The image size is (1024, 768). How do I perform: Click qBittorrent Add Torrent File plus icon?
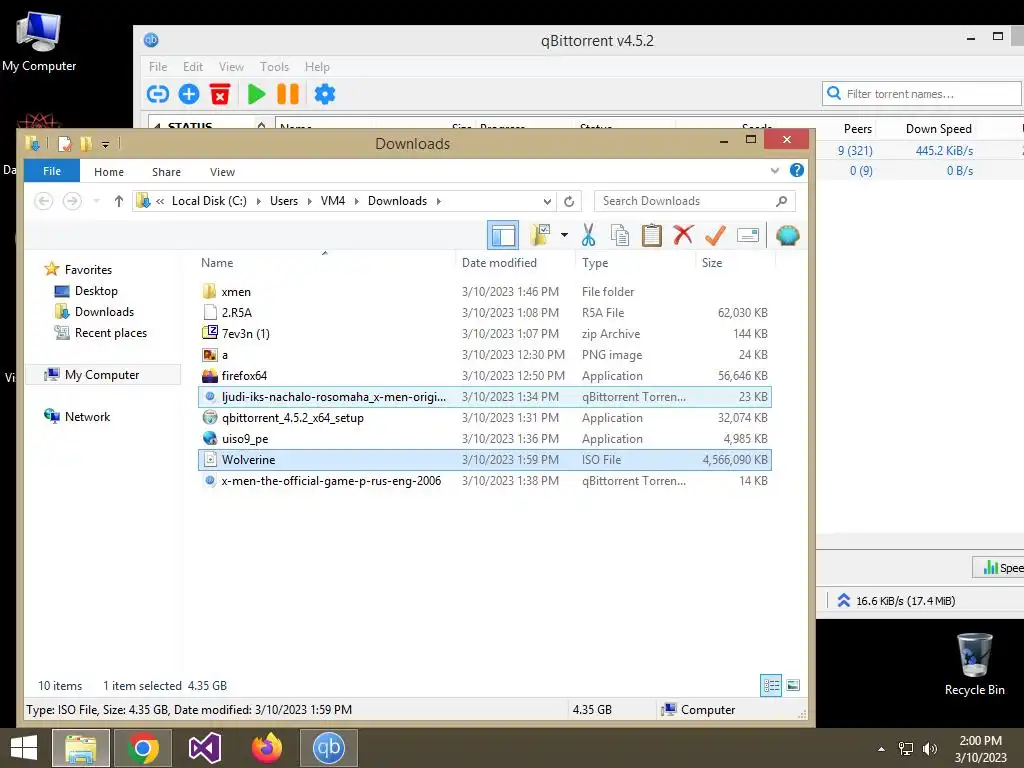point(189,94)
